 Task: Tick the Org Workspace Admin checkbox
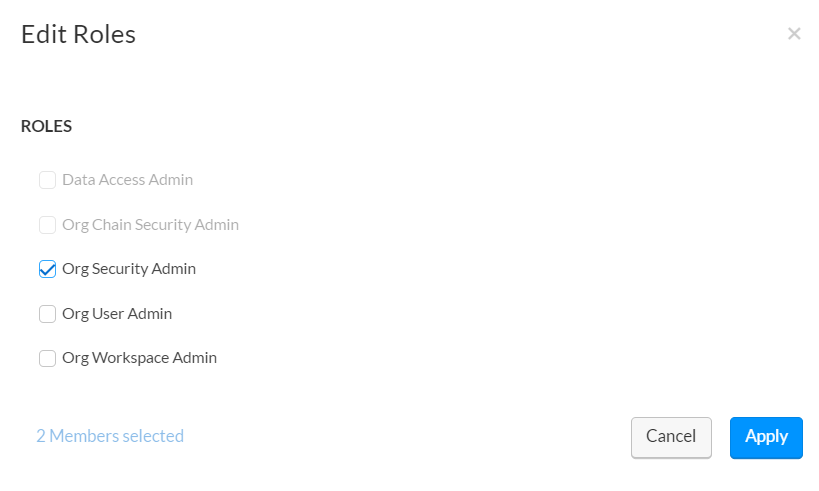tap(47, 358)
